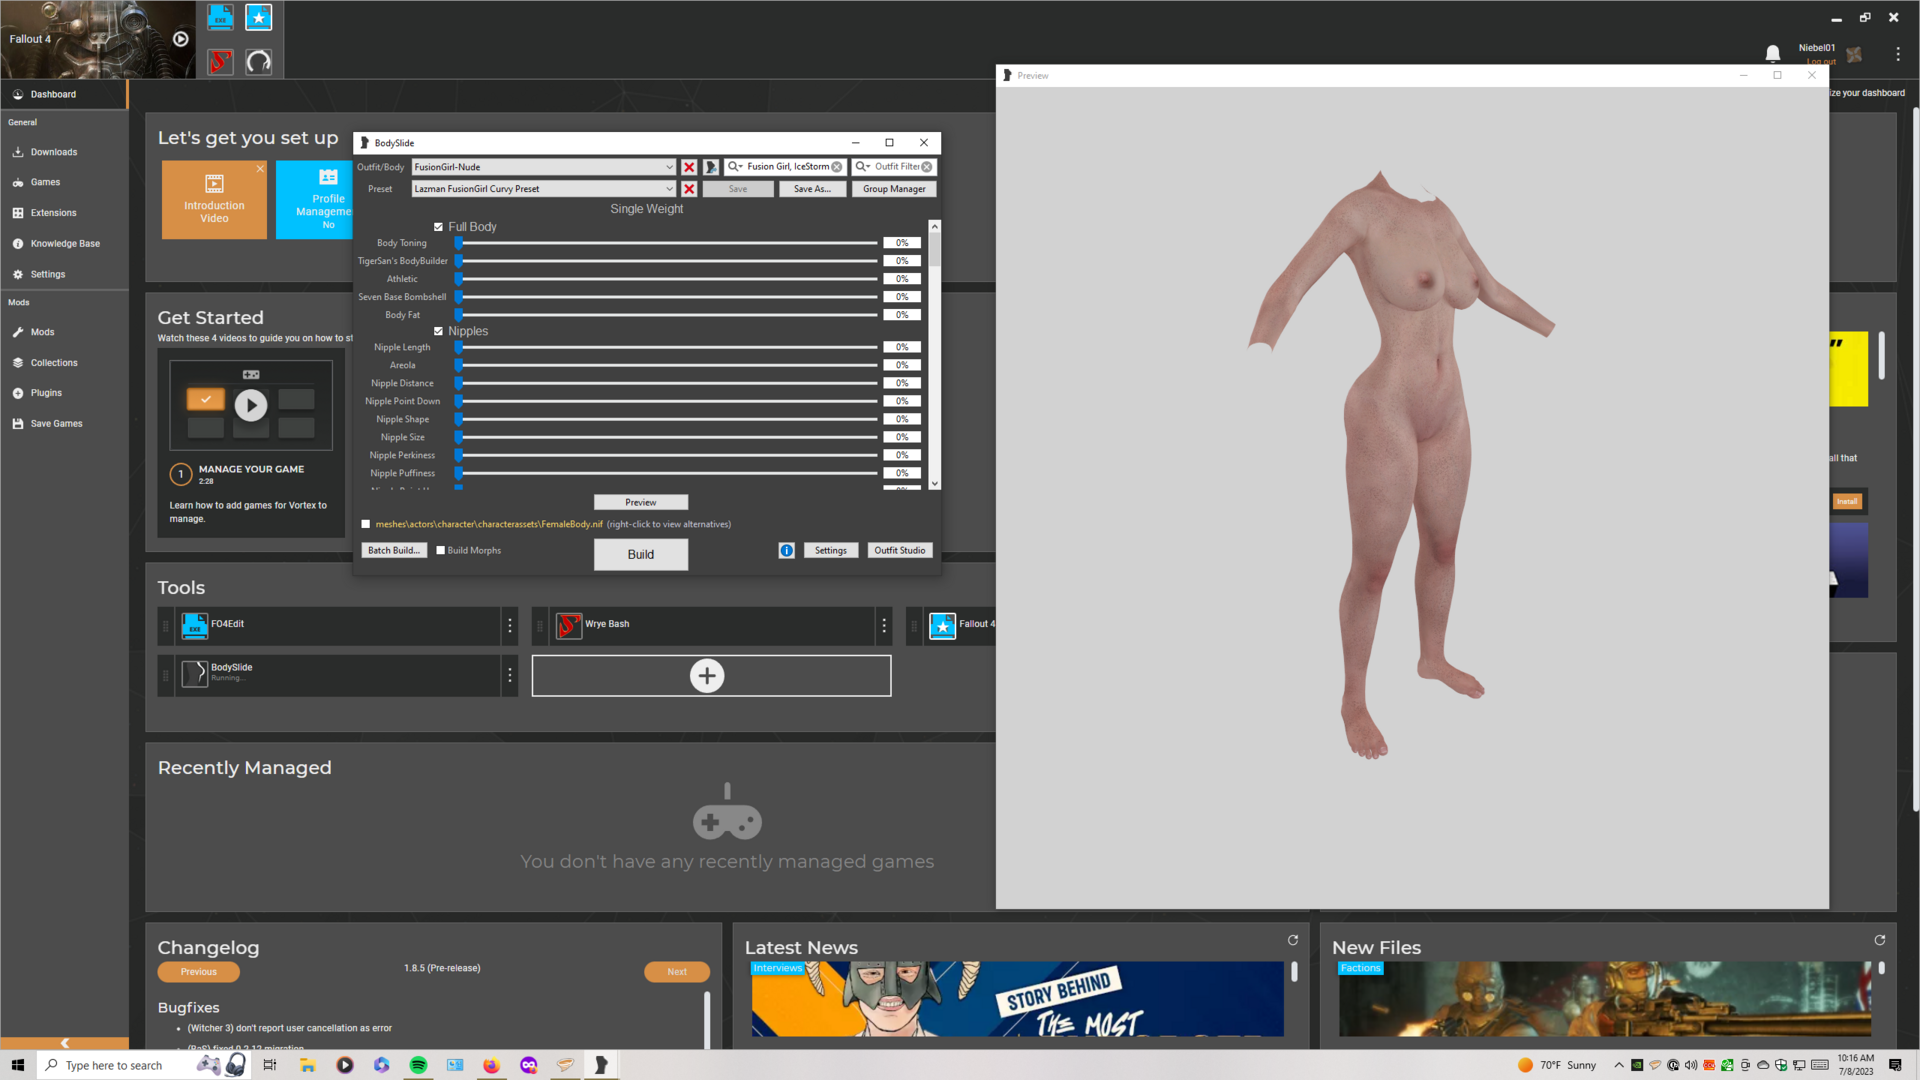Open group filter search options magnifier
The height and width of the screenshot is (1080, 1920).
click(x=735, y=167)
